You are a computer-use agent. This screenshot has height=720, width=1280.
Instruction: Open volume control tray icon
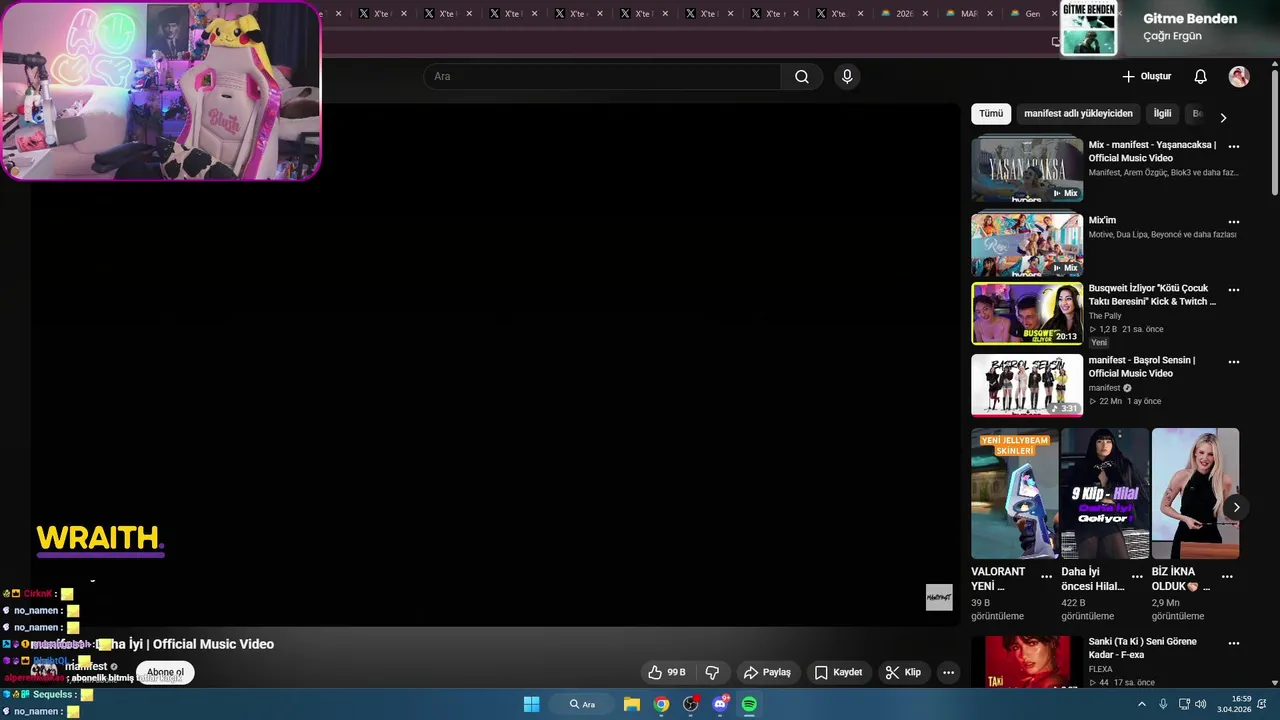point(1200,704)
